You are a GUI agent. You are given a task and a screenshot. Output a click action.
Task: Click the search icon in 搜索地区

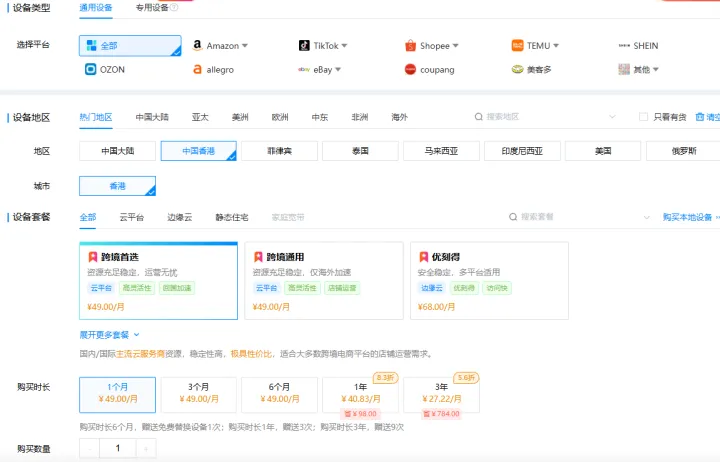coord(478,117)
